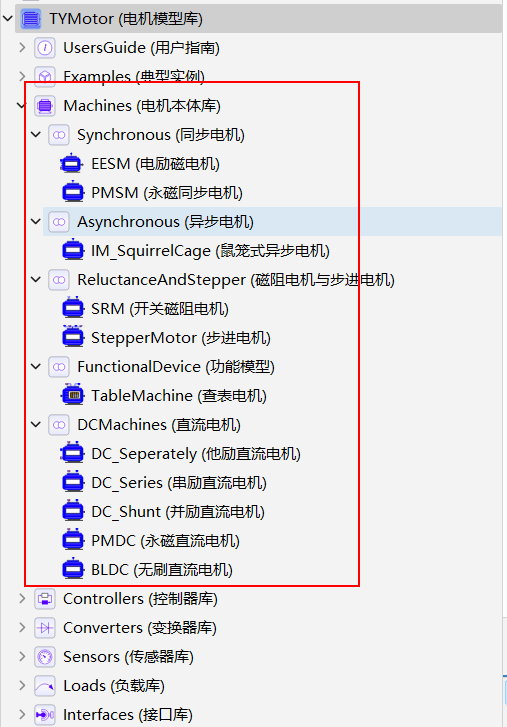
Task: Click the Loads library curve icon
Action: tap(45, 686)
